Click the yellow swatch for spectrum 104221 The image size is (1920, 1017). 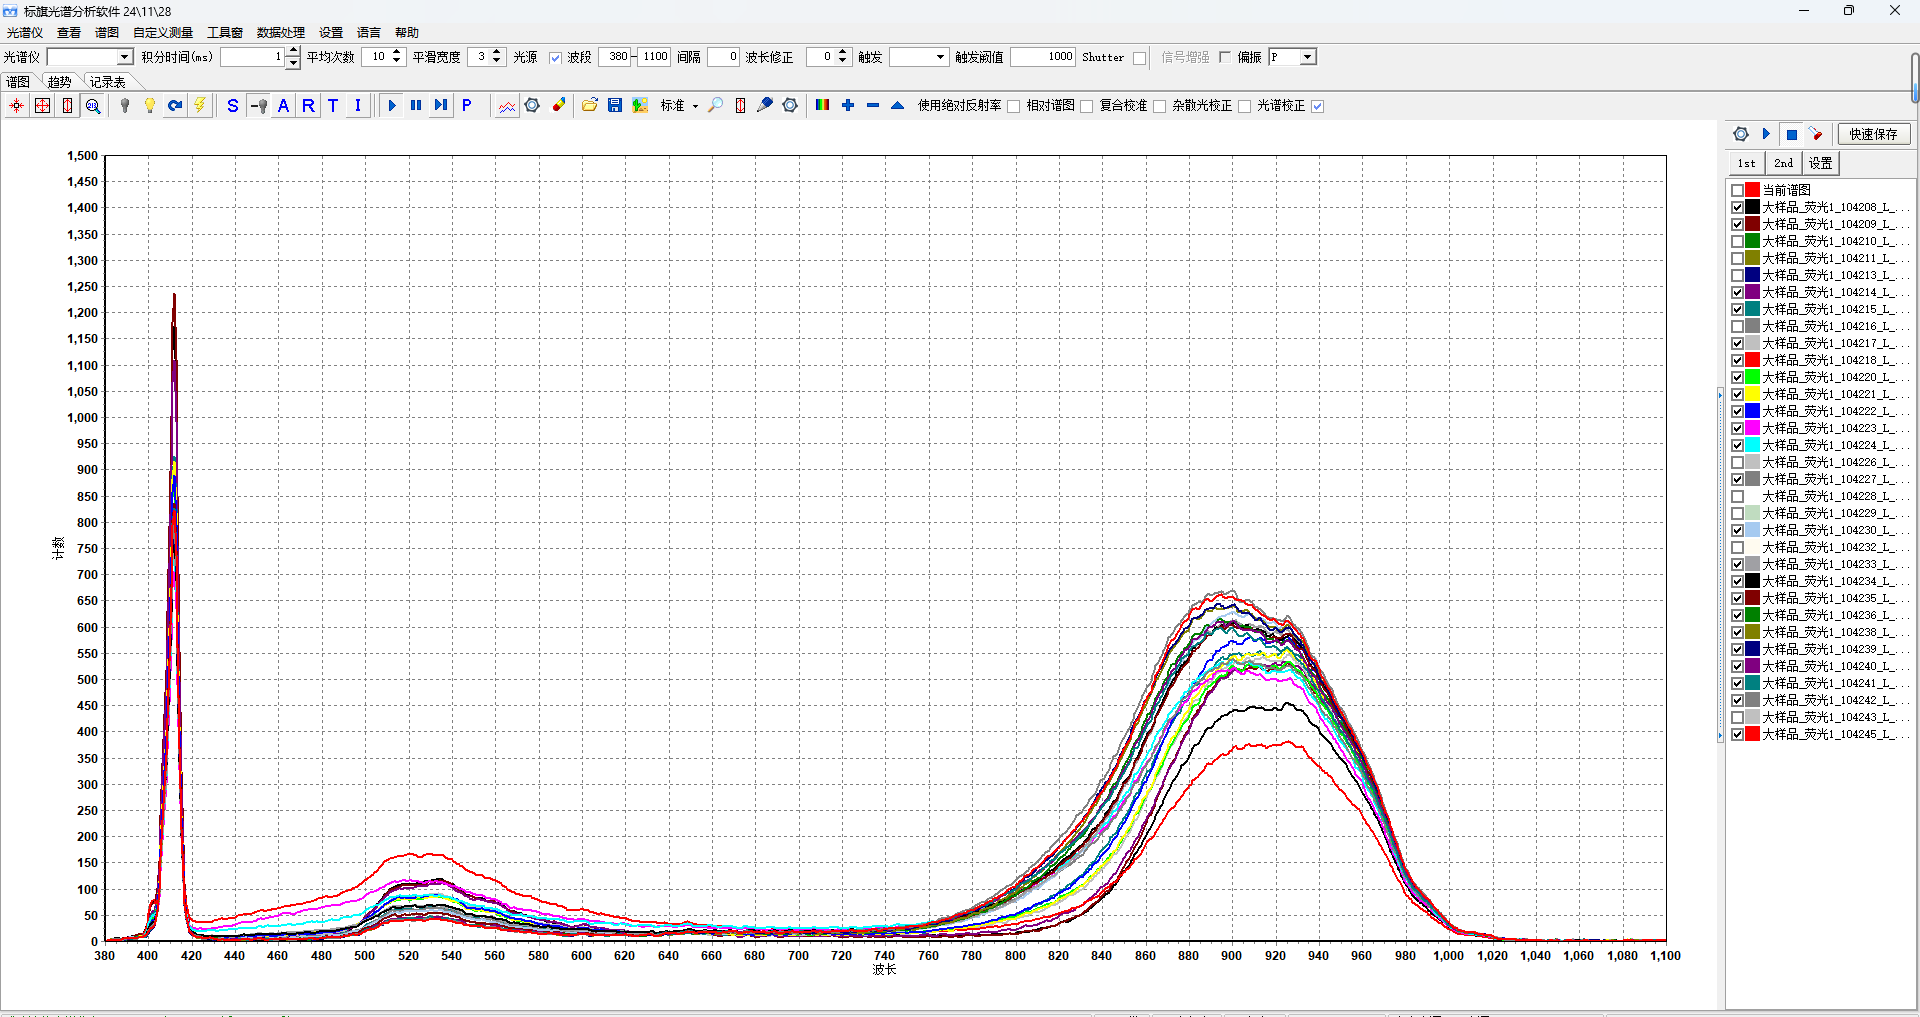click(x=1752, y=394)
